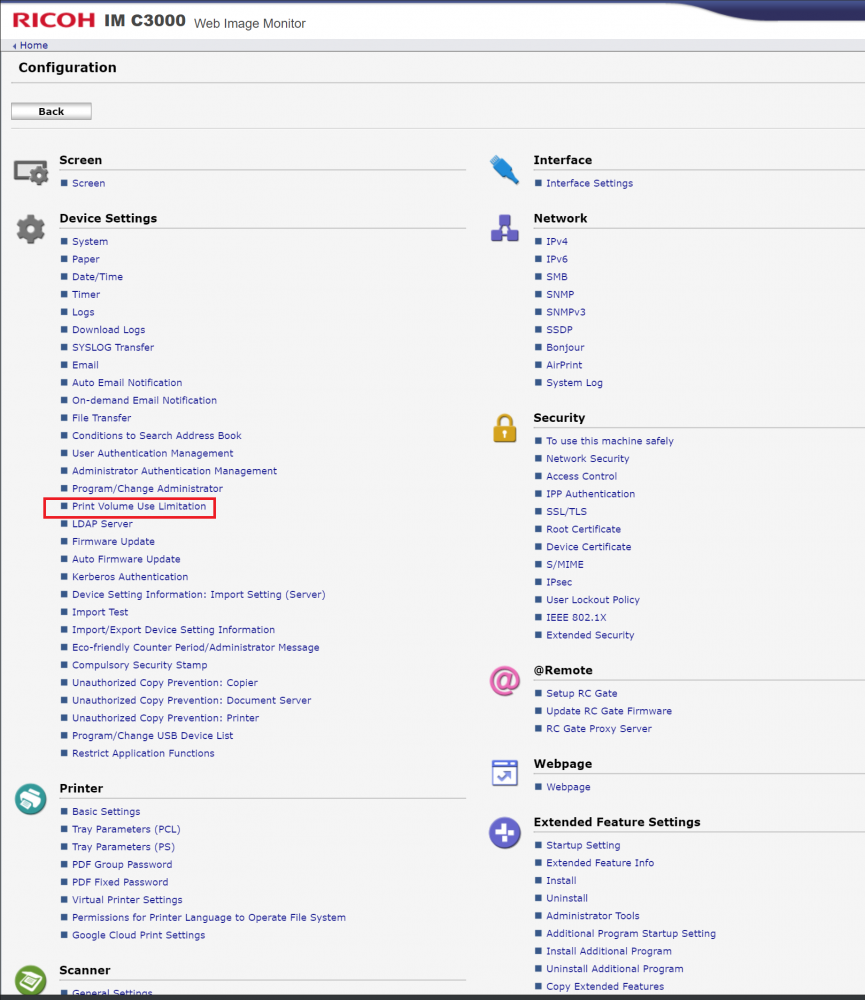Click the Printer section icon

pos(30,799)
